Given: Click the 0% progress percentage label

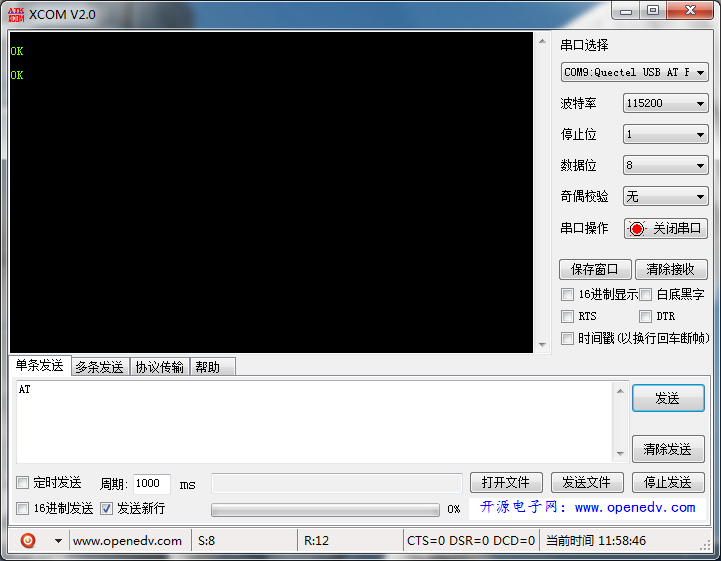Looking at the screenshot, I should pyautogui.click(x=454, y=509).
